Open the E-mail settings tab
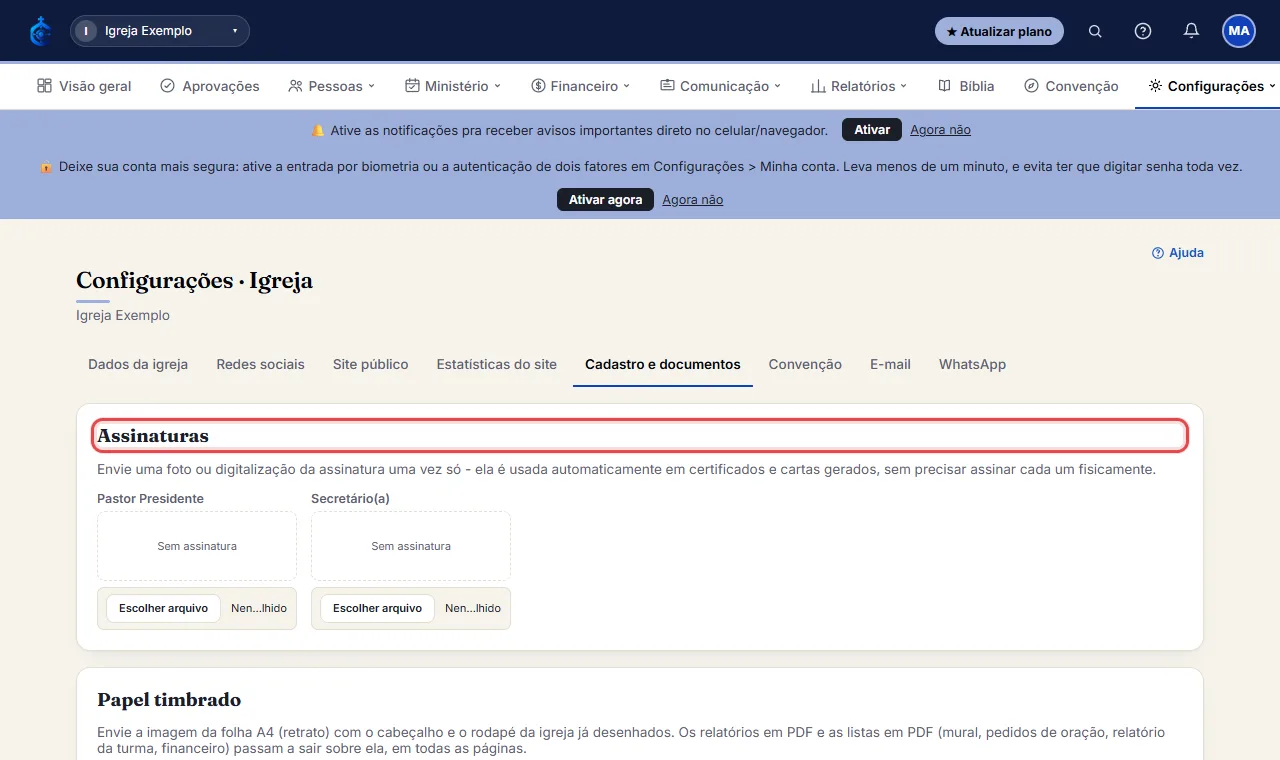The height and width of the screenshot is (760, 1280). [x=890, y=365]
